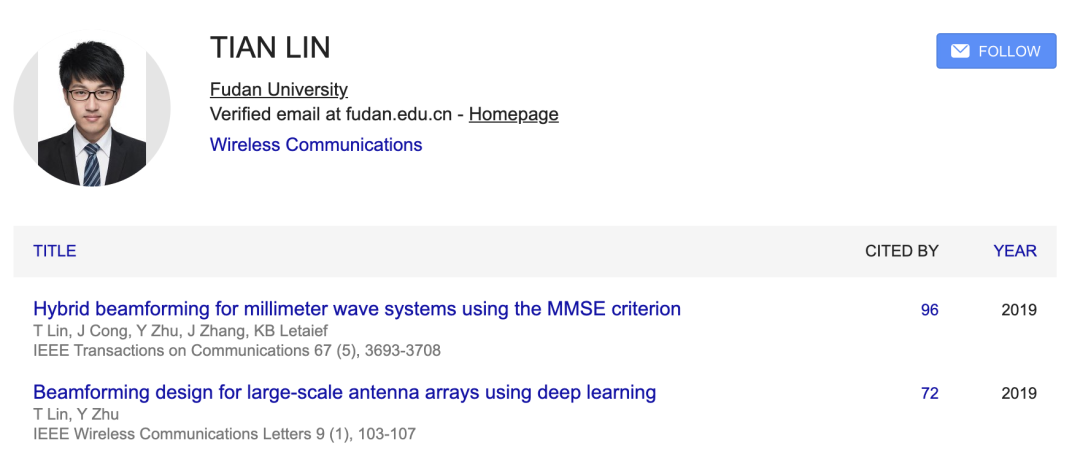The image size is (1080, 454).
Task: Click the author list T Lin, J Cong, Y Zhu
Action: tap(180, 331)
